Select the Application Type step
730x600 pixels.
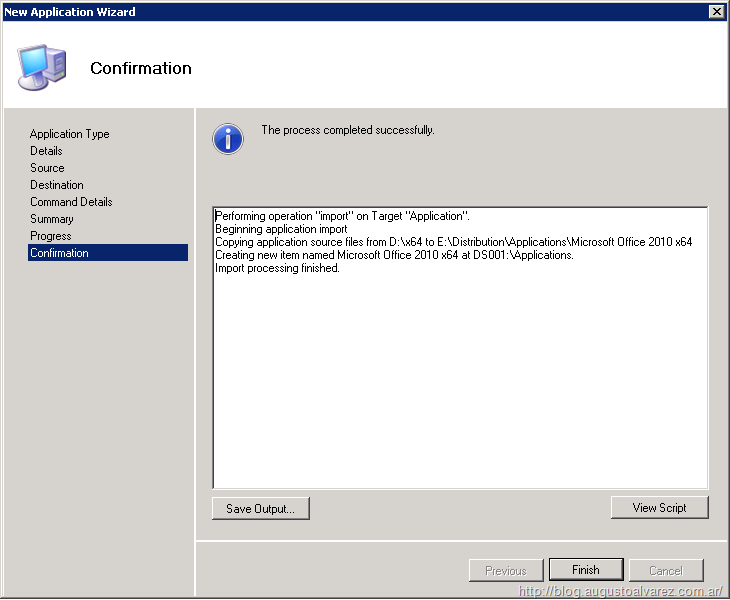(x=69, y=134)
